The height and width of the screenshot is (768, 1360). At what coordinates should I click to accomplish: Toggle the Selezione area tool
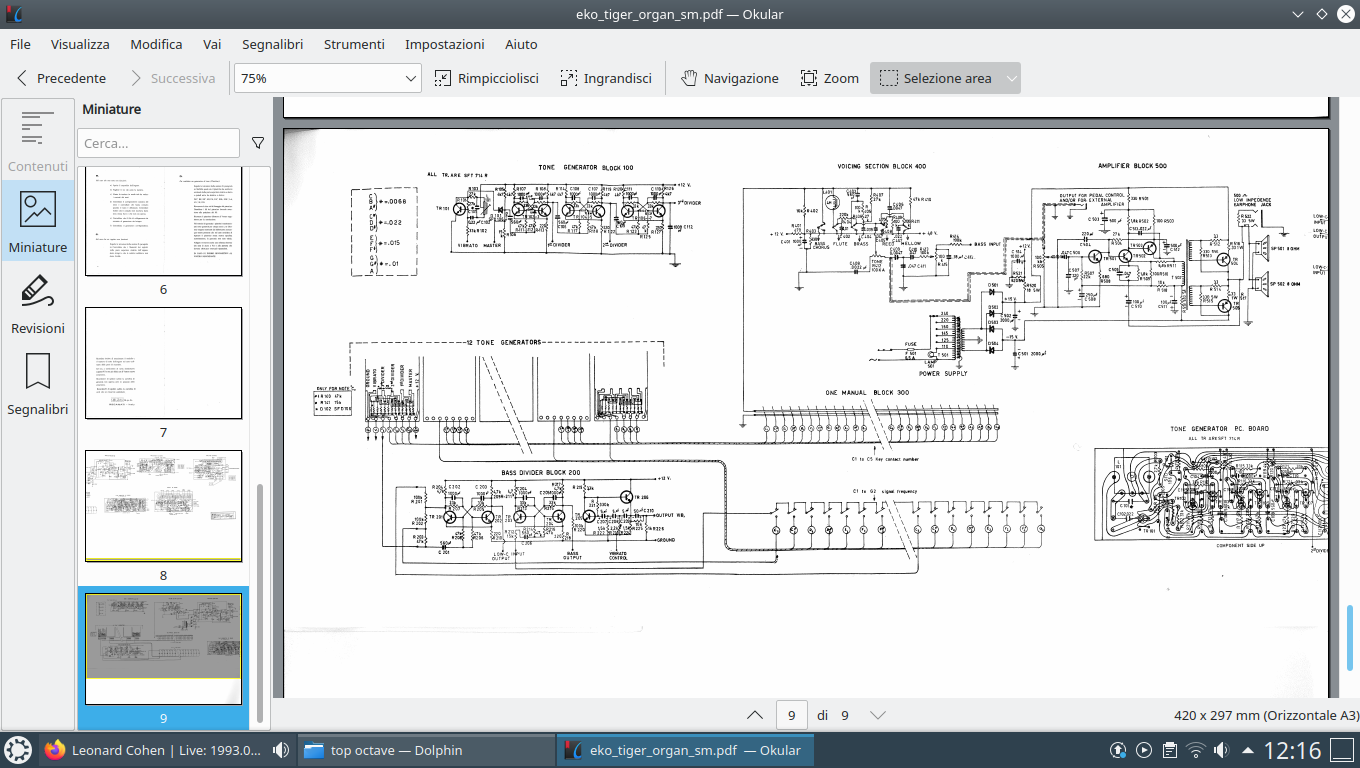[x=936, y=78]
